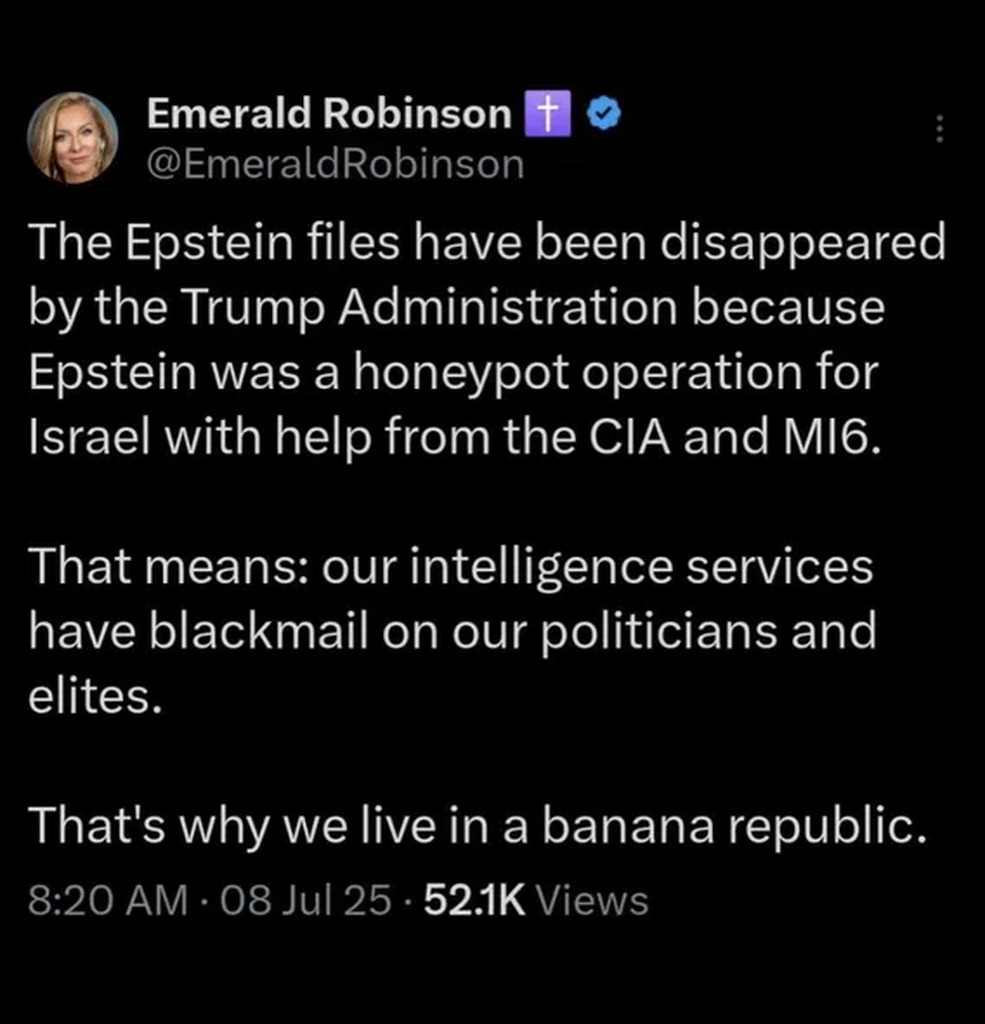The image size is (985, 1024).
Task: Click the sentence about a banana republic
Action: pos(472,825)
